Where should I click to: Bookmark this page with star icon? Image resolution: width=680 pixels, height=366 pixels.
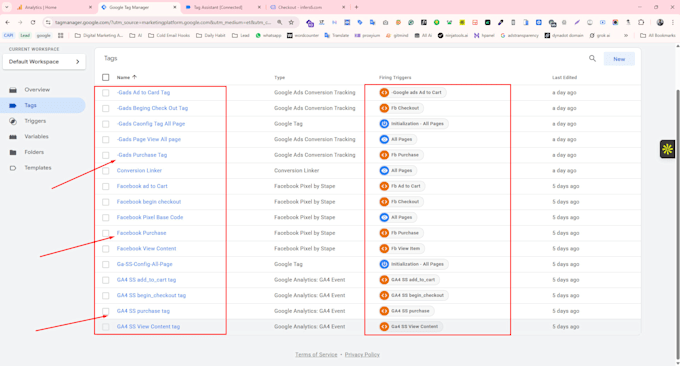[x=291, y=22]
